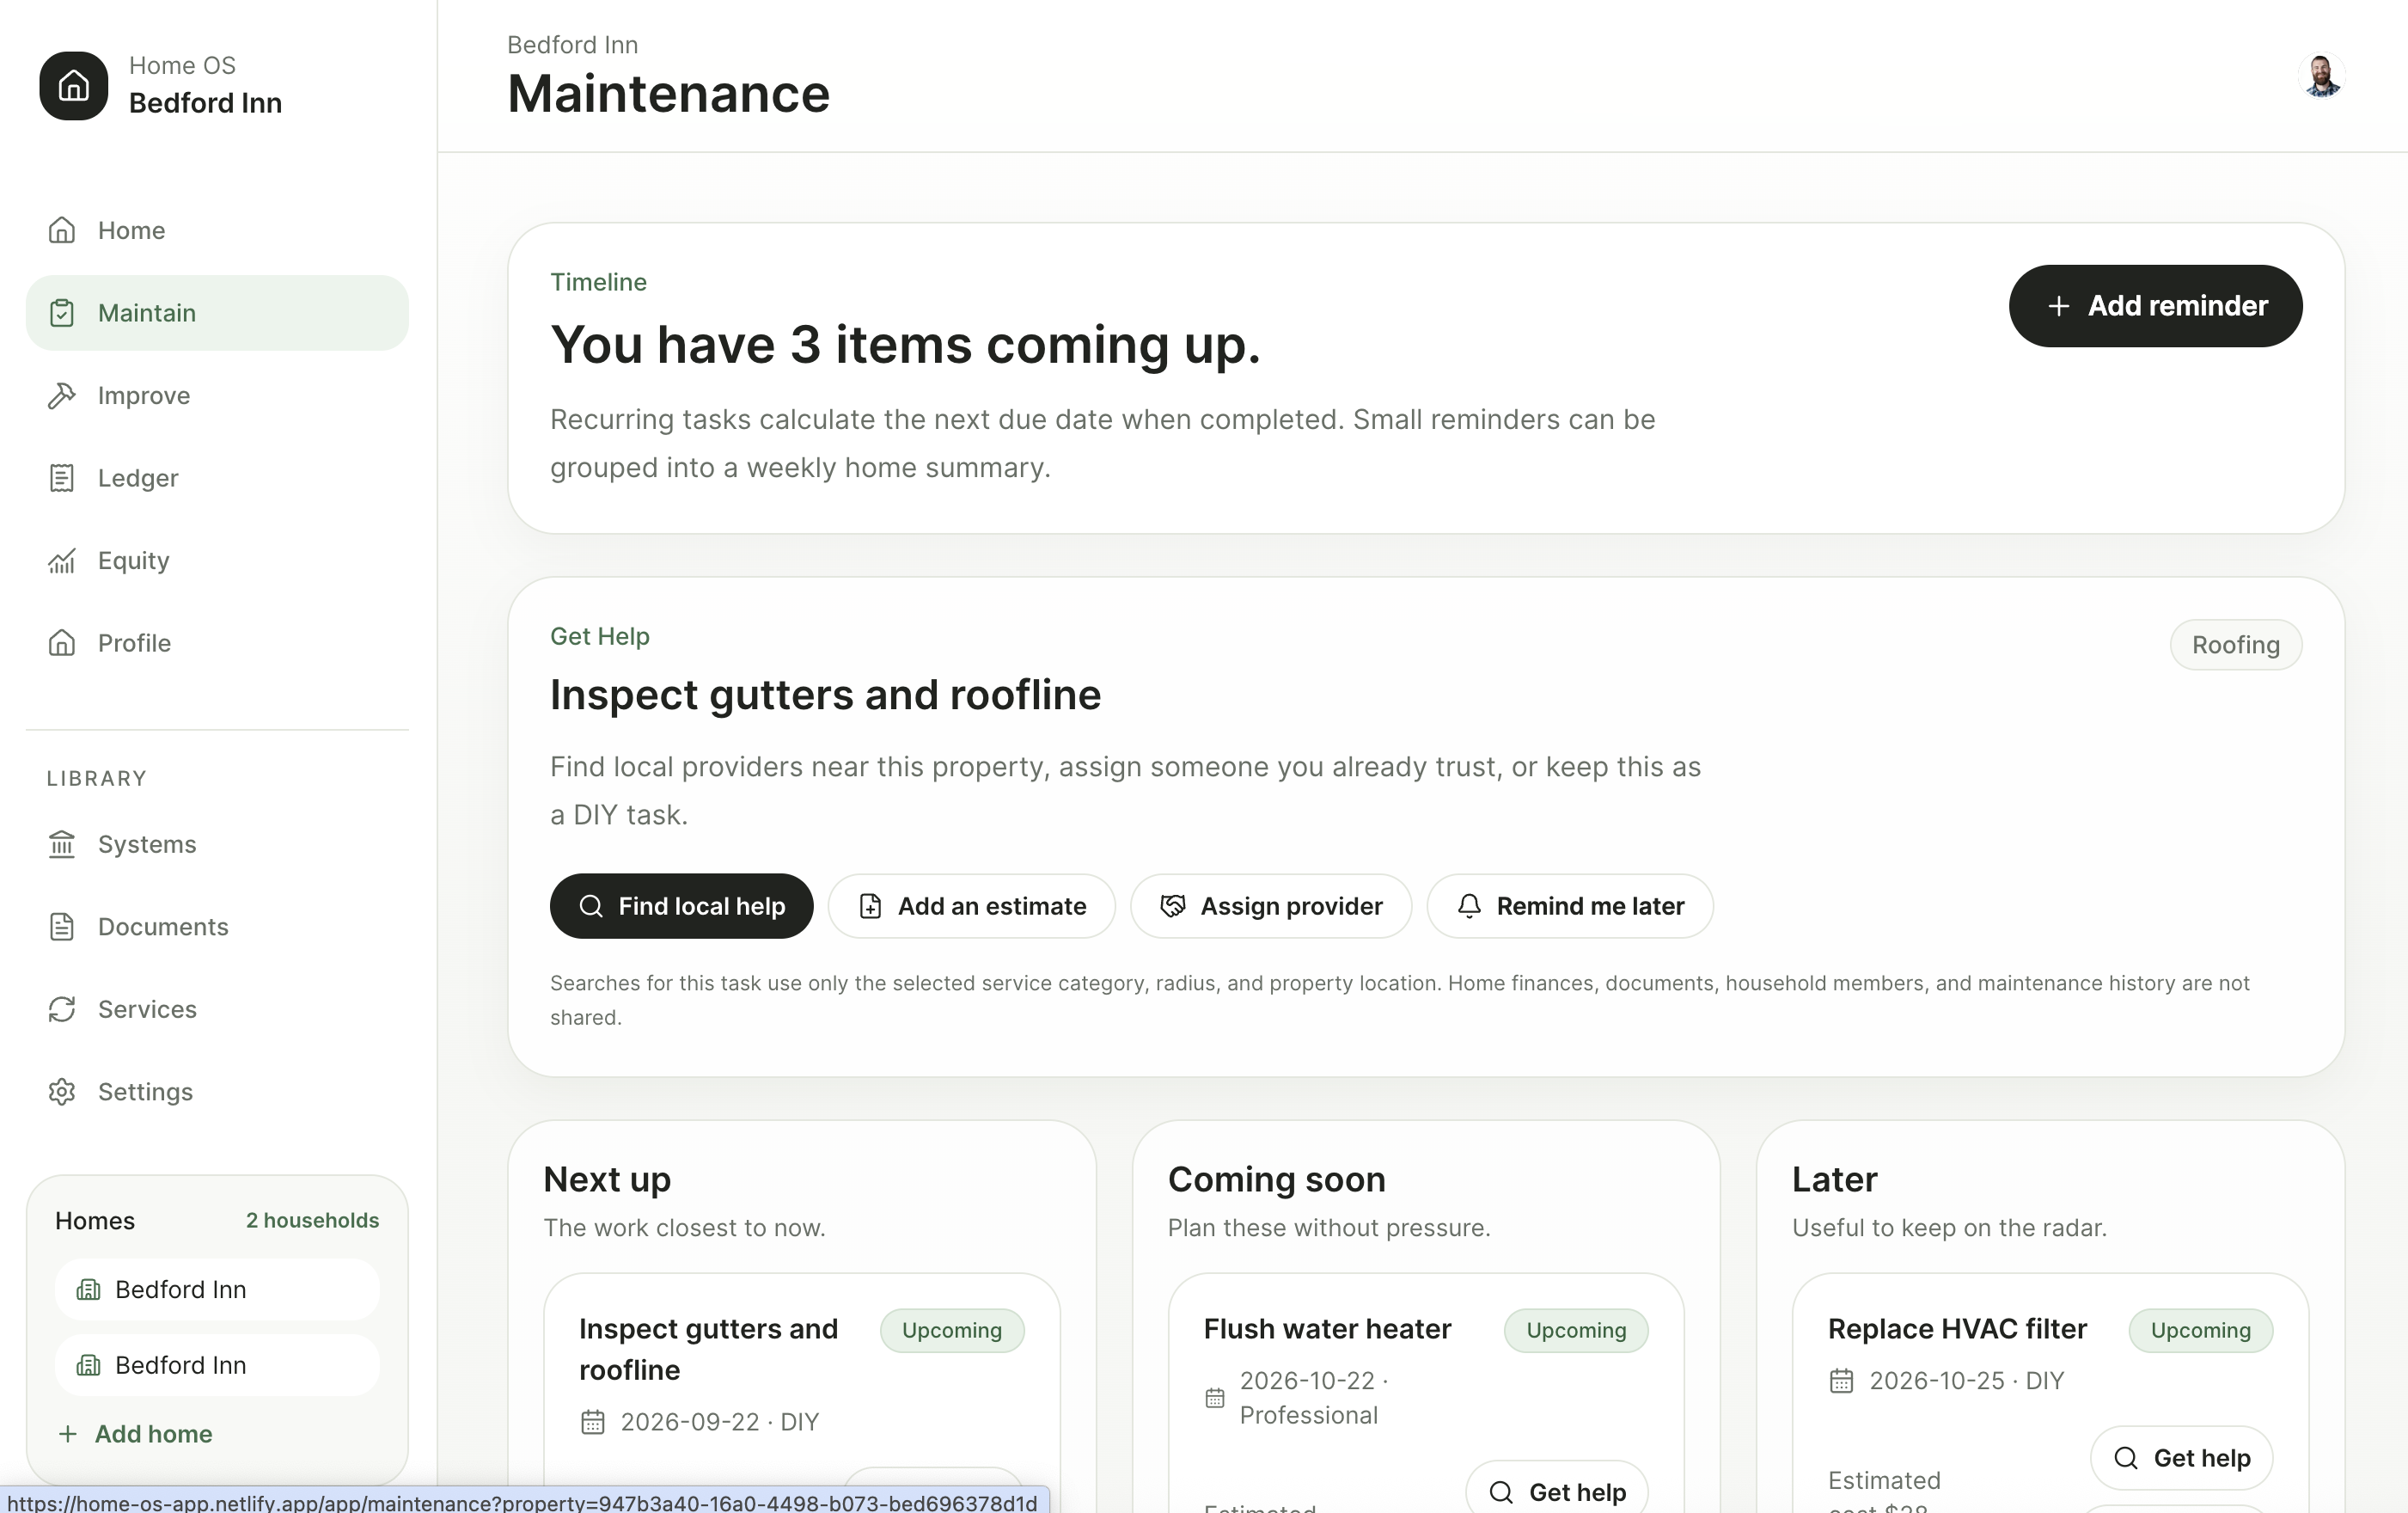The height and width of the screenshot is (1513, 2408).
Task: Click the Home nav house icon
Action: pos(62,230)
